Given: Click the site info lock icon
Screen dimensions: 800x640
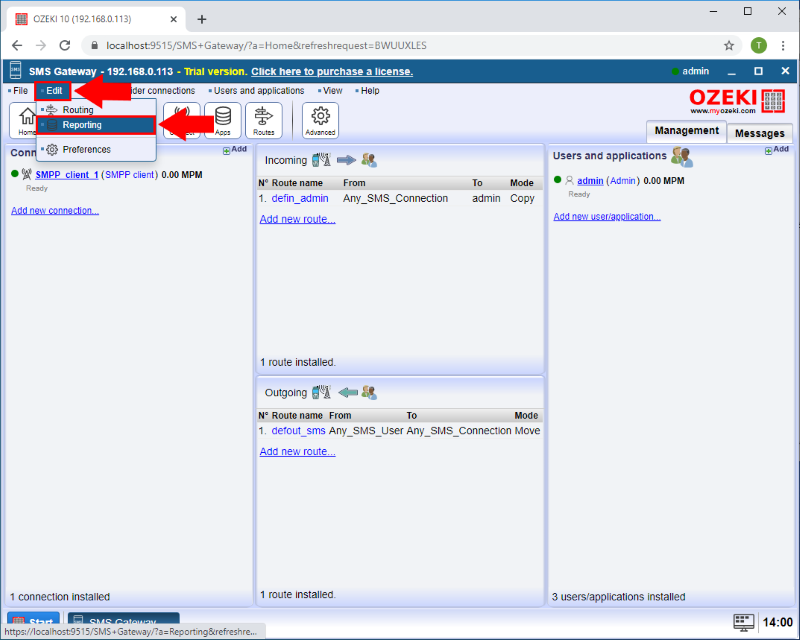Looking at the screenshot, I should [94, 45].
